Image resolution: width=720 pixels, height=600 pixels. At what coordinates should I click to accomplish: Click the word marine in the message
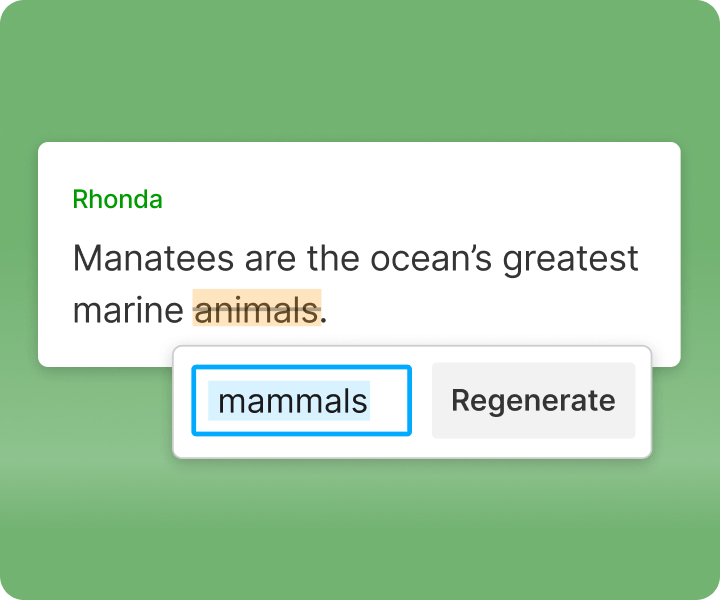pyautogui.click(x=127, y=311)
